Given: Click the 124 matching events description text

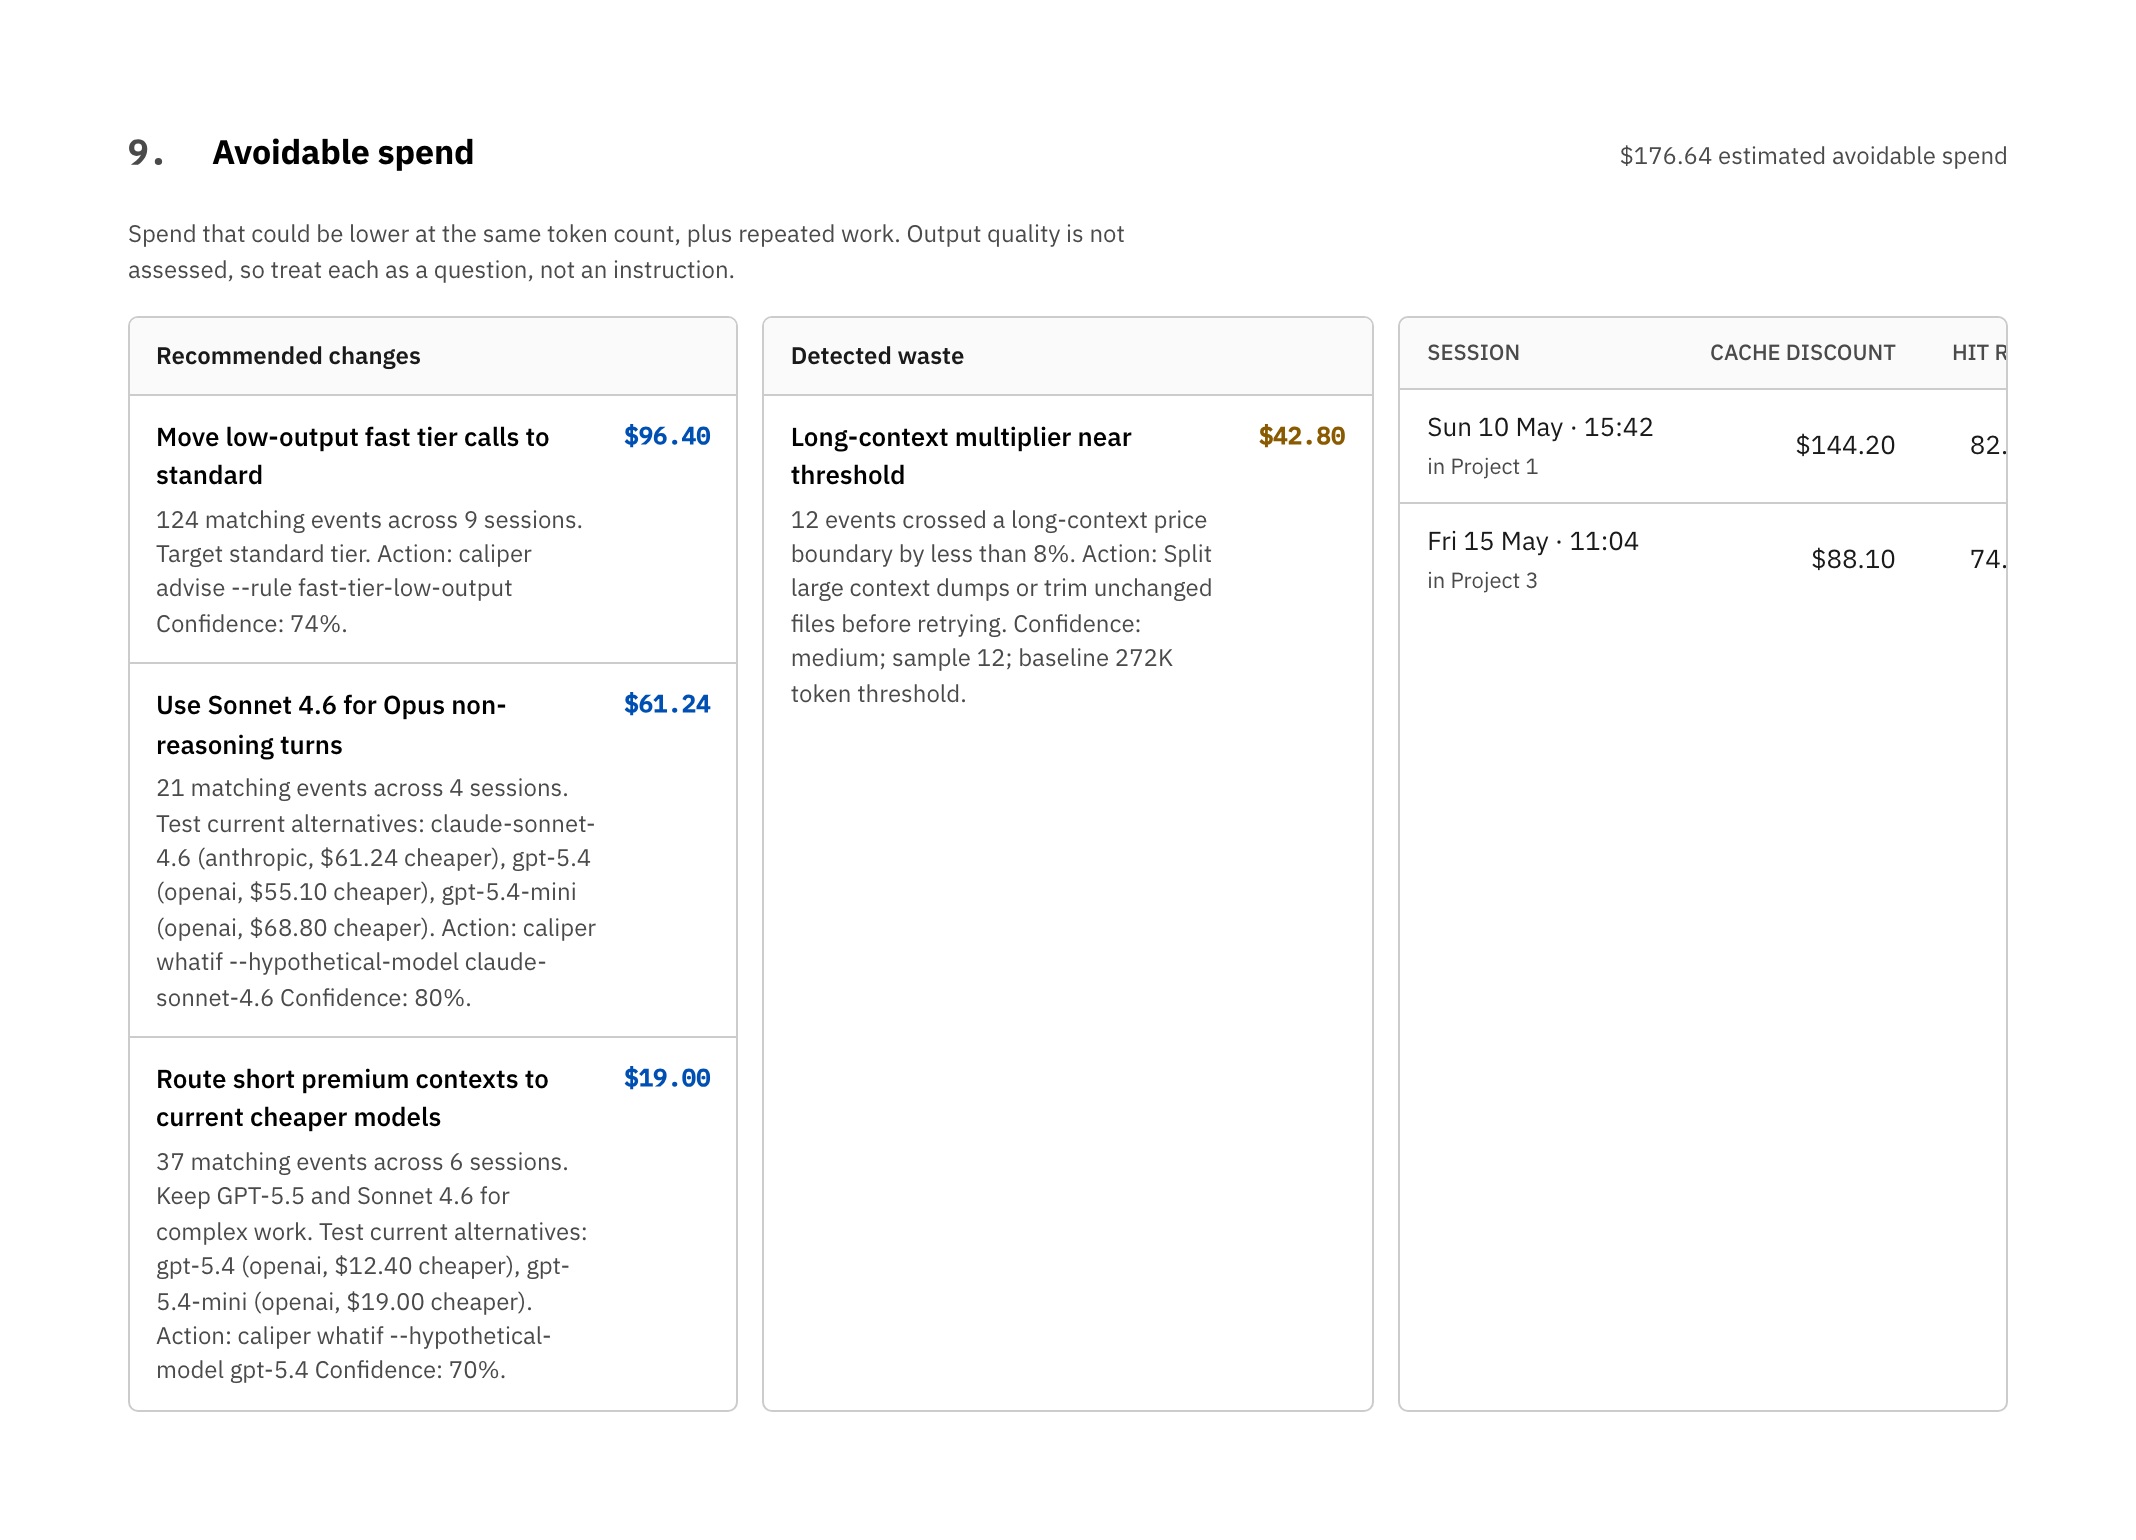Looking at the screenshot, I should tap(369, 572).
